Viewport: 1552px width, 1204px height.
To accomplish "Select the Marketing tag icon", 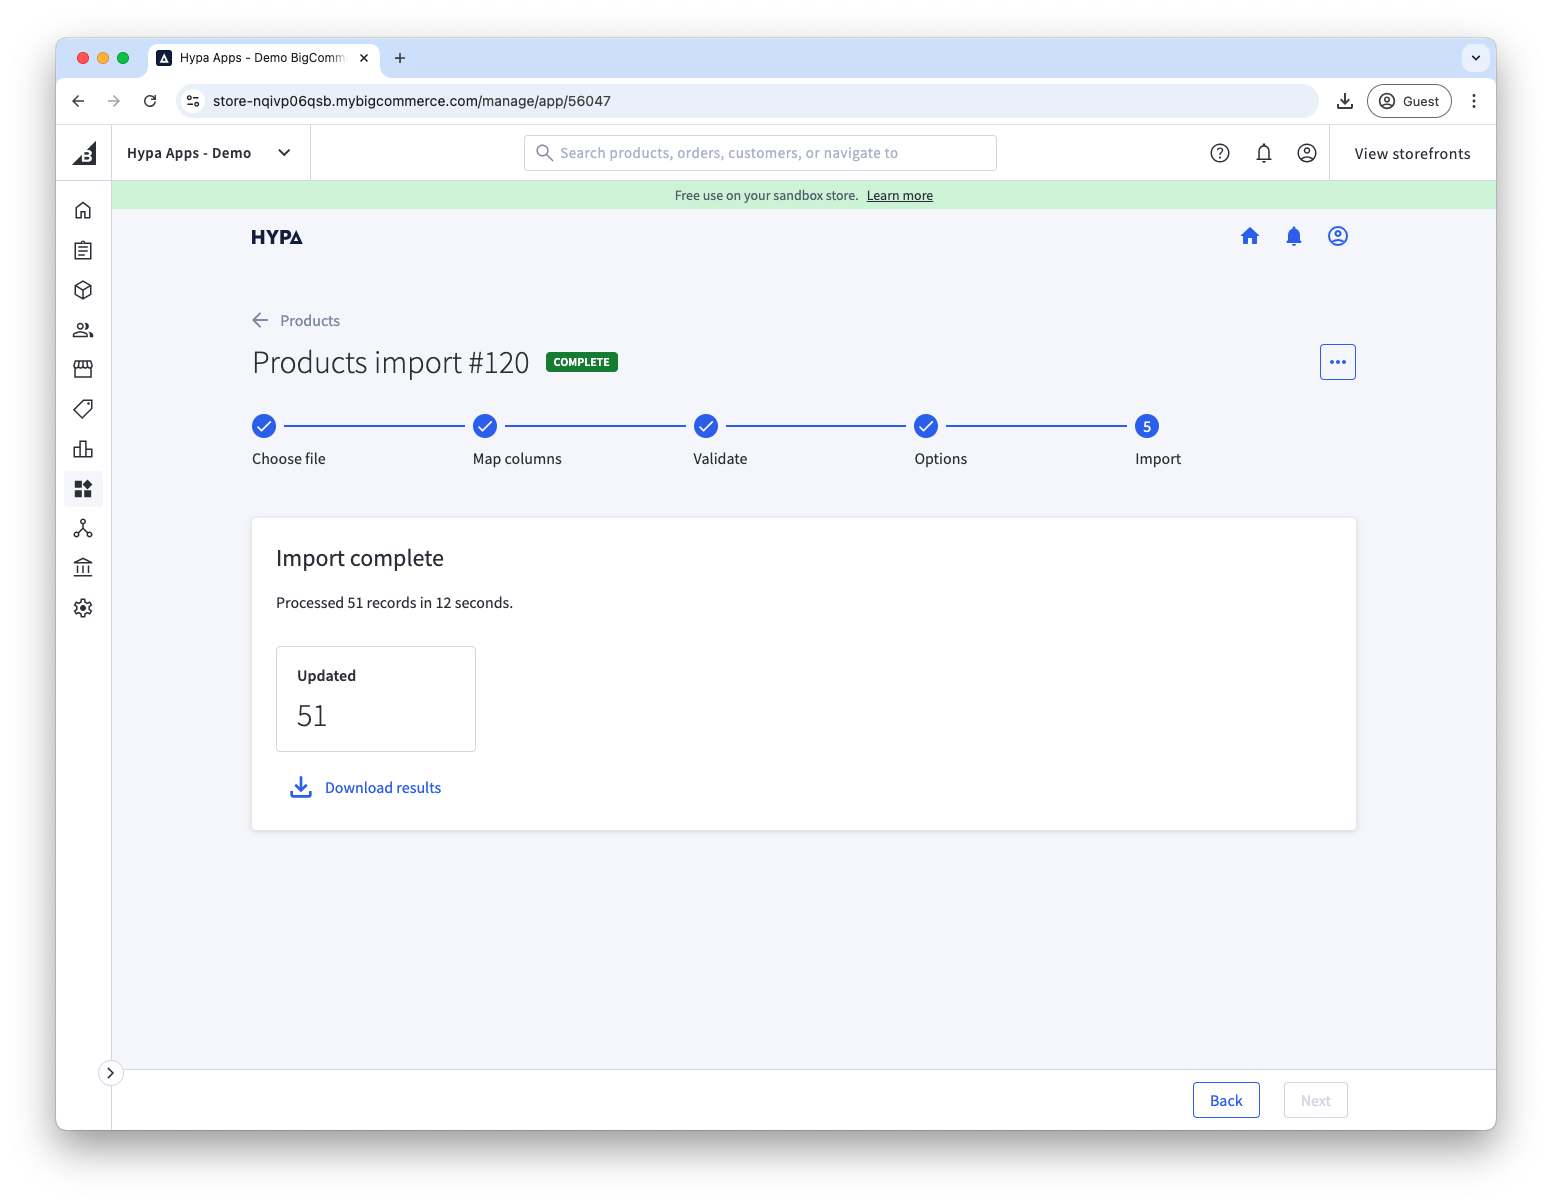I will [x=83, y=409].
